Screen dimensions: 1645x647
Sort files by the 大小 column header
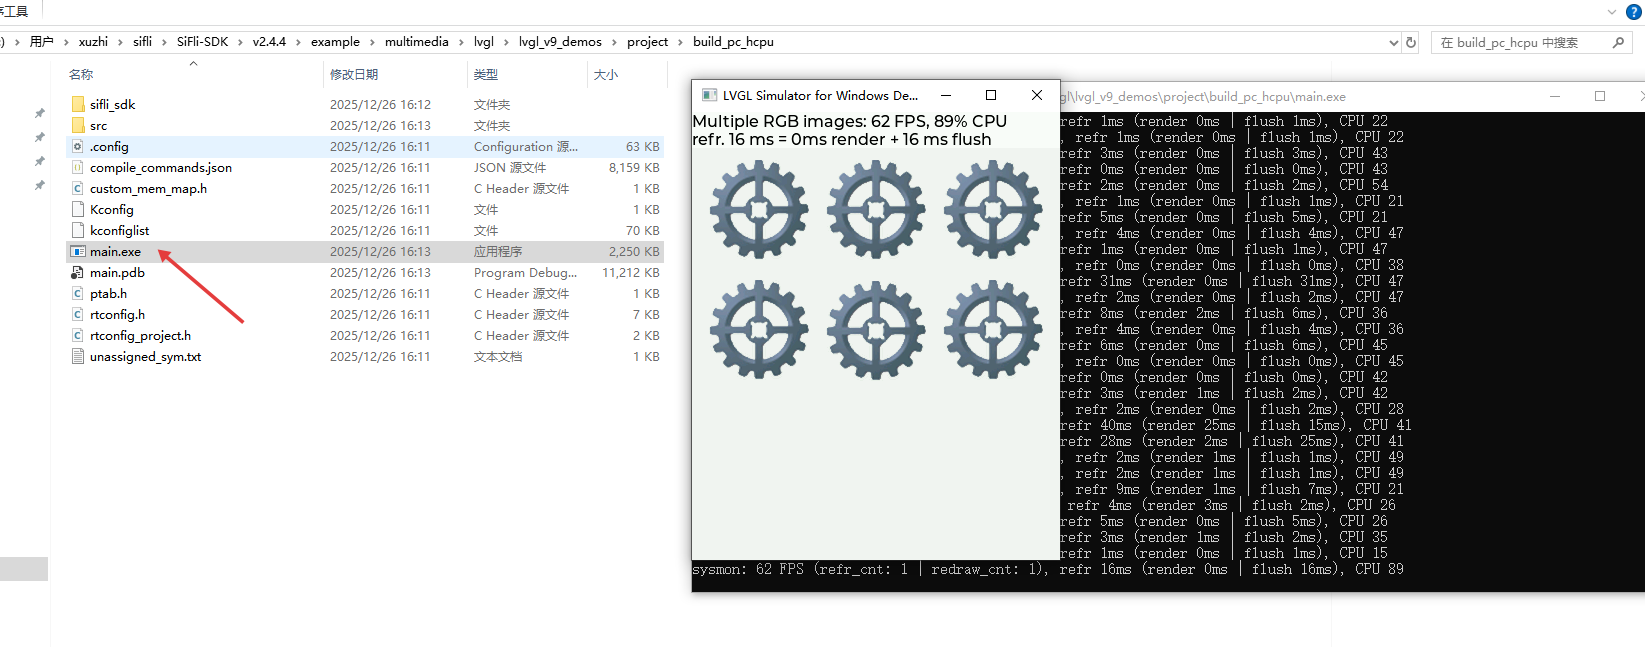tap(606, 75)
